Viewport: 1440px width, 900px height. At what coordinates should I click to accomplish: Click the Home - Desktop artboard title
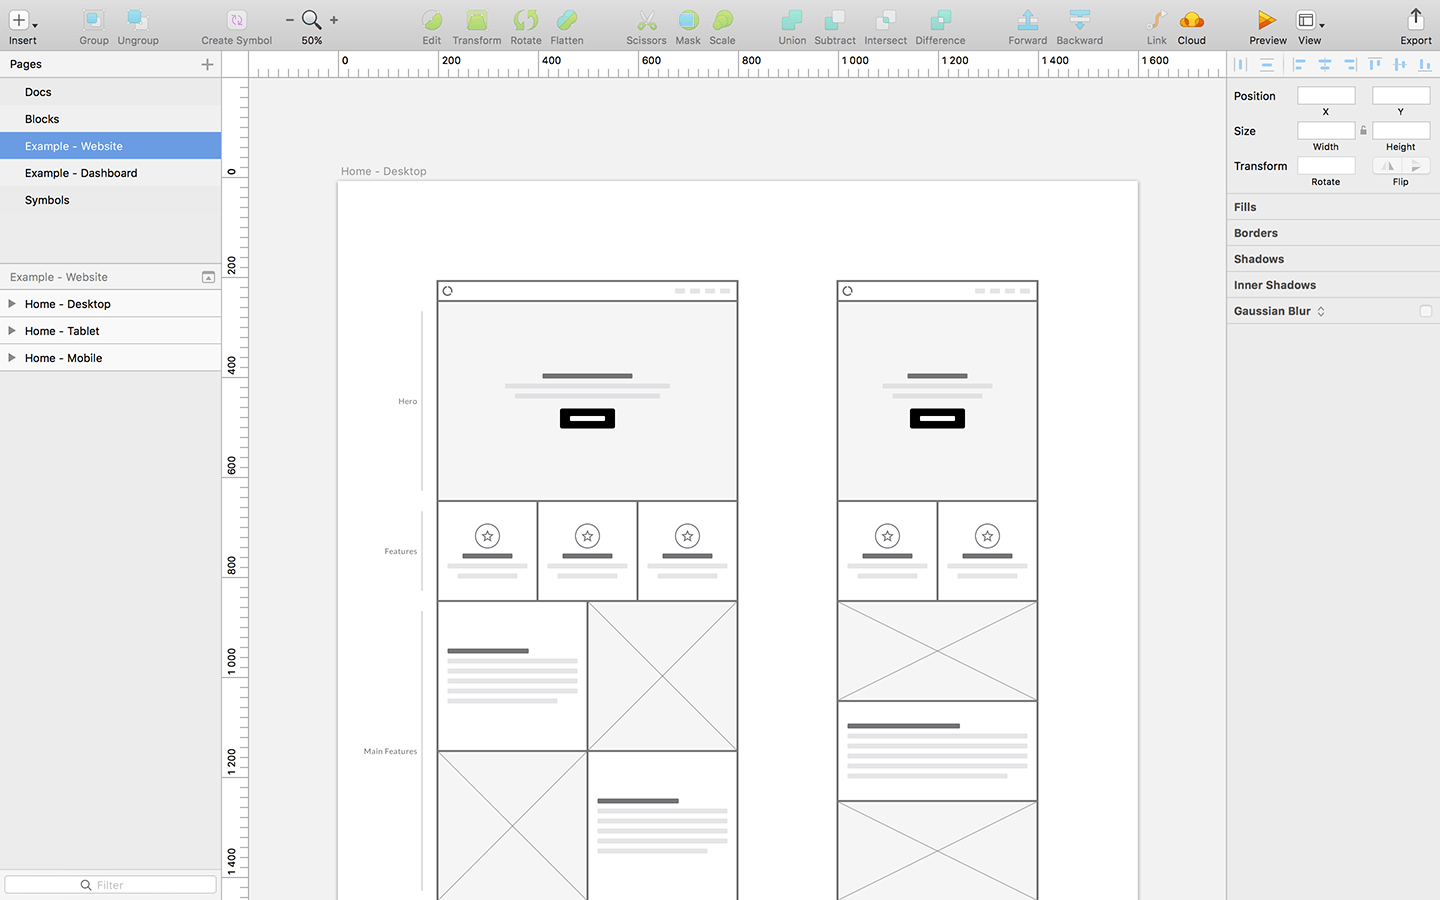pyautogui.click(x=383, y=171)
